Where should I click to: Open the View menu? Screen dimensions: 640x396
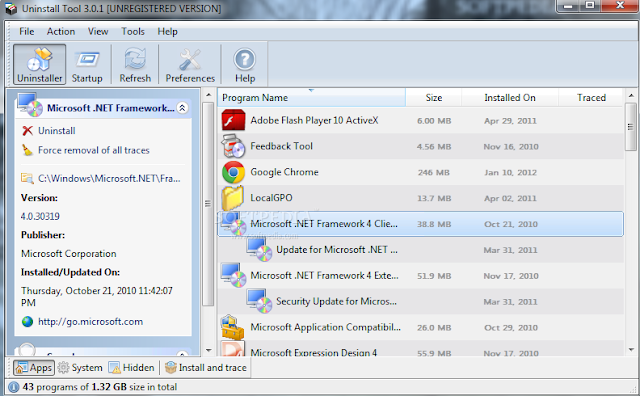coord(98,31)
